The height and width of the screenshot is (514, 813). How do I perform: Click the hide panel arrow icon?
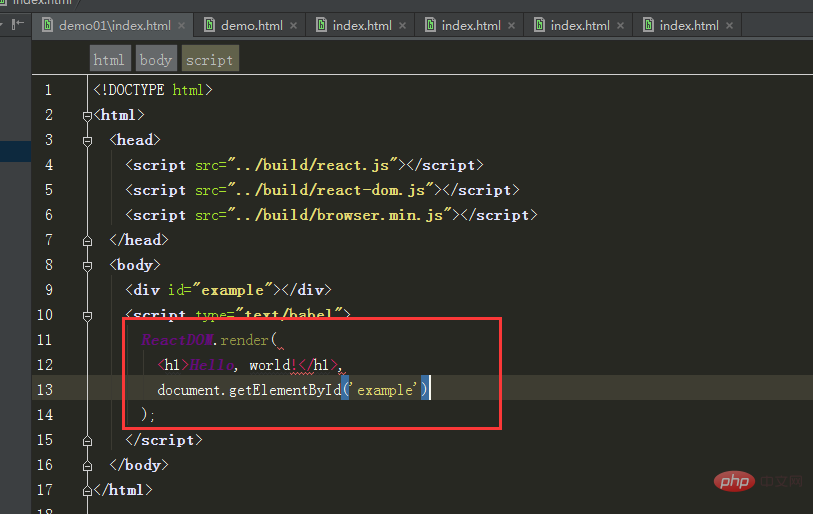17,24
